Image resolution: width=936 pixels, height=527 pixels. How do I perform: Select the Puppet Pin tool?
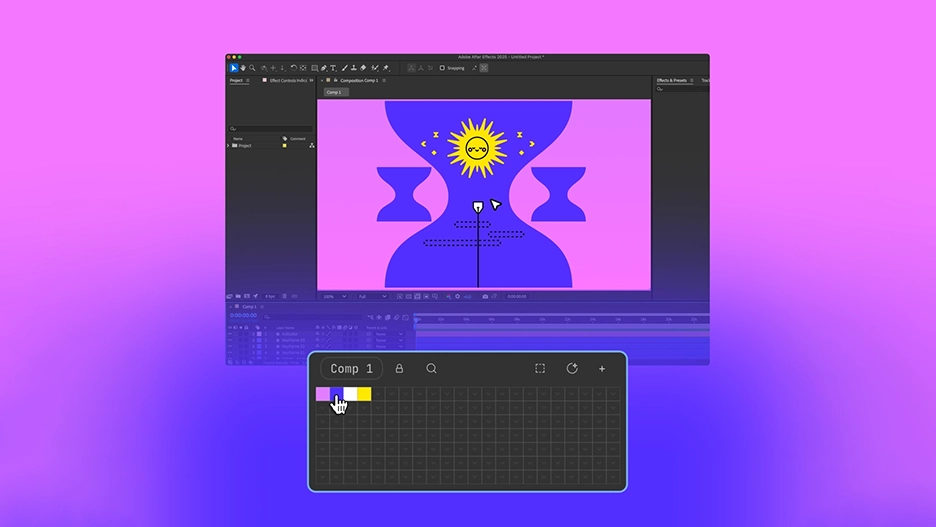[386, 68]
